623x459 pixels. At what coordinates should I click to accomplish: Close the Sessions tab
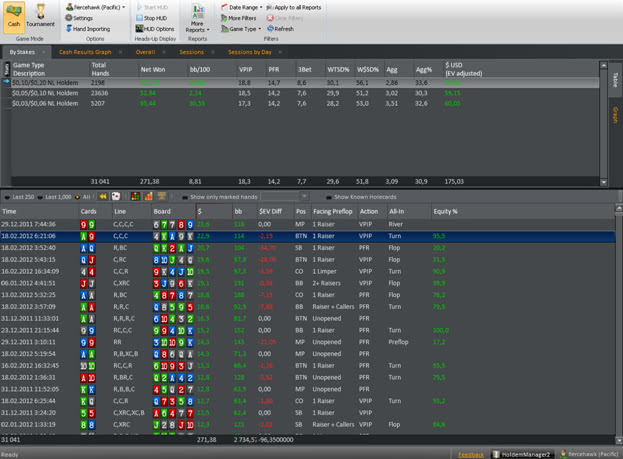[213, 52]
